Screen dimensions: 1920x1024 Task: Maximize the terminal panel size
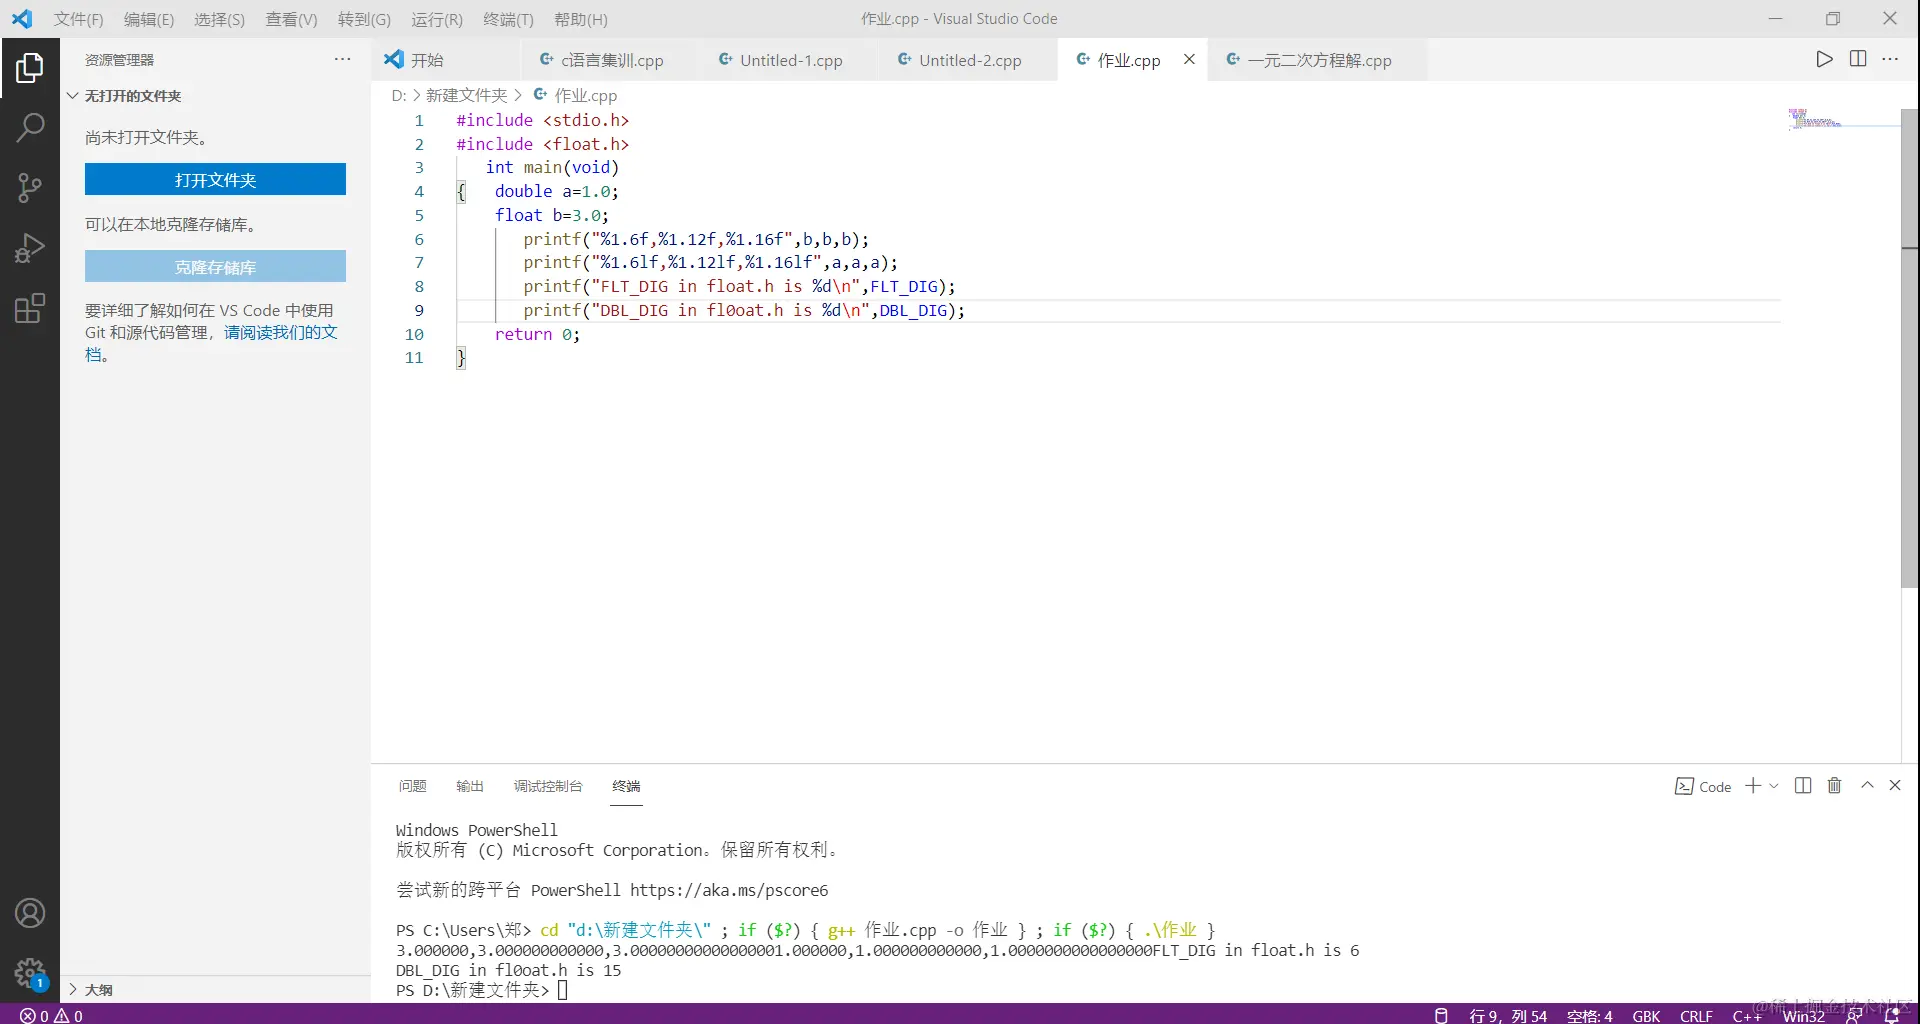(x=1867, y=786)
